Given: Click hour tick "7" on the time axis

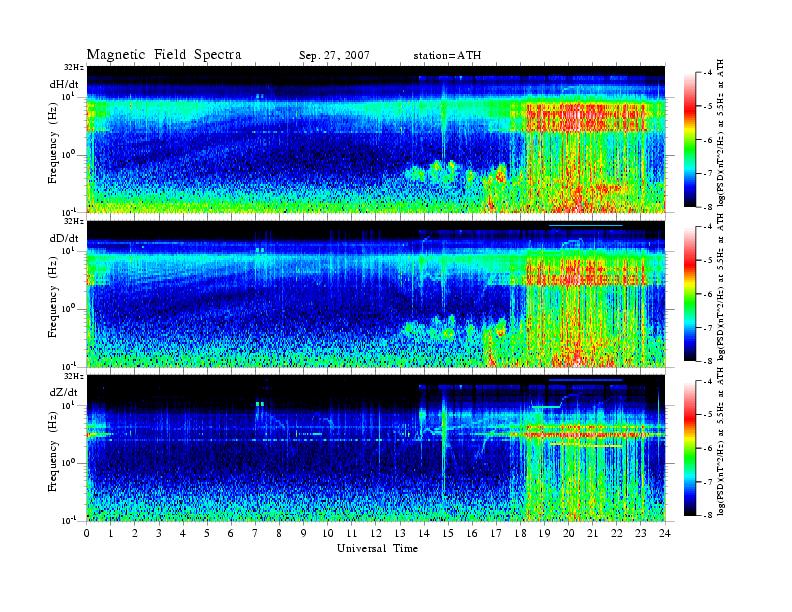Looking at the screenshot, I should [256, 533].
